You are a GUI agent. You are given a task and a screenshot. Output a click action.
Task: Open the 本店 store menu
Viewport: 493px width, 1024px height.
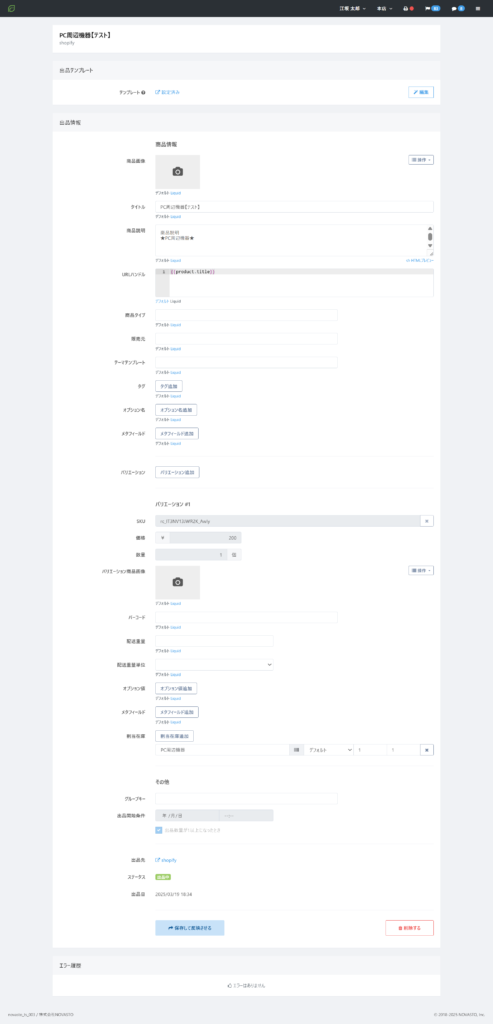pos(385,8)
